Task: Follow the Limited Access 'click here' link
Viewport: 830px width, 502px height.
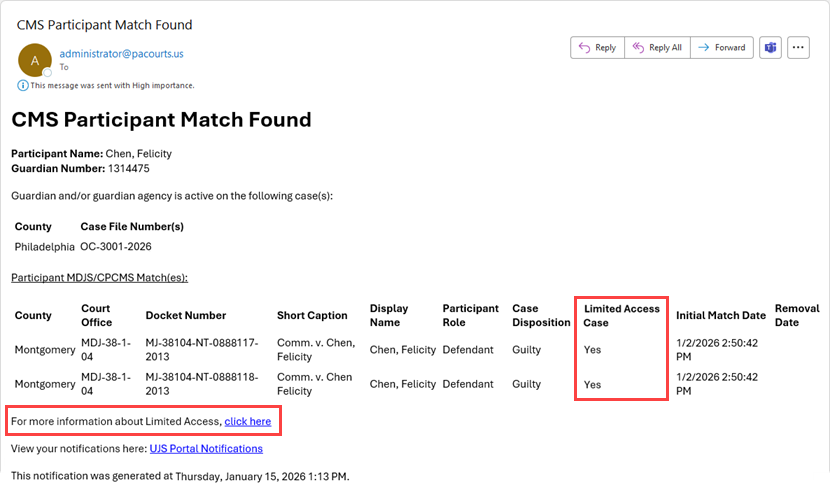Action: (247, 422)
